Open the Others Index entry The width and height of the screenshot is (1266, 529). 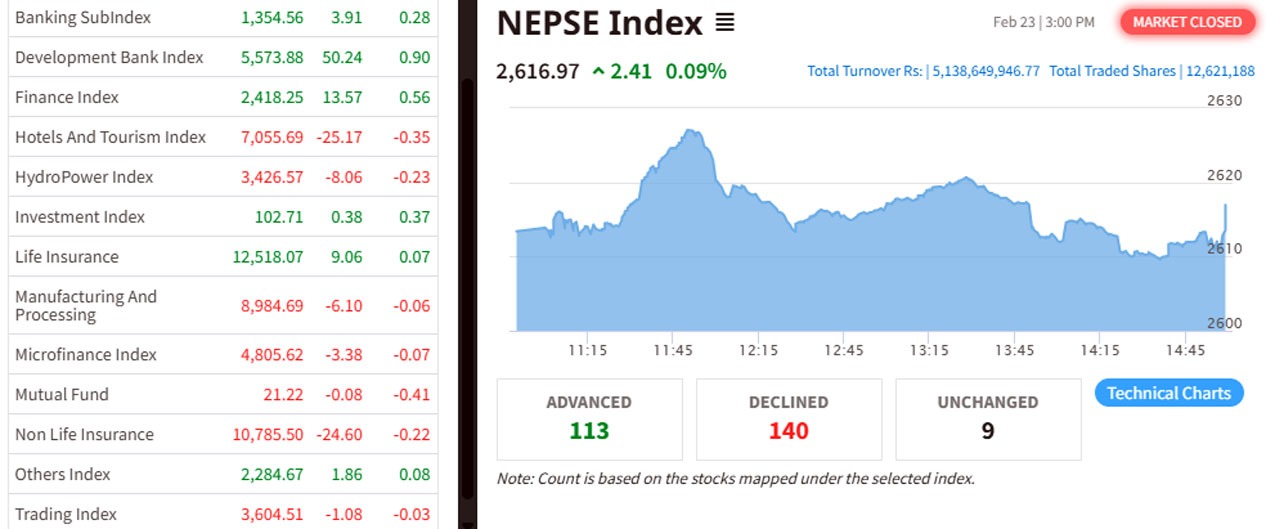pos(60,474)
